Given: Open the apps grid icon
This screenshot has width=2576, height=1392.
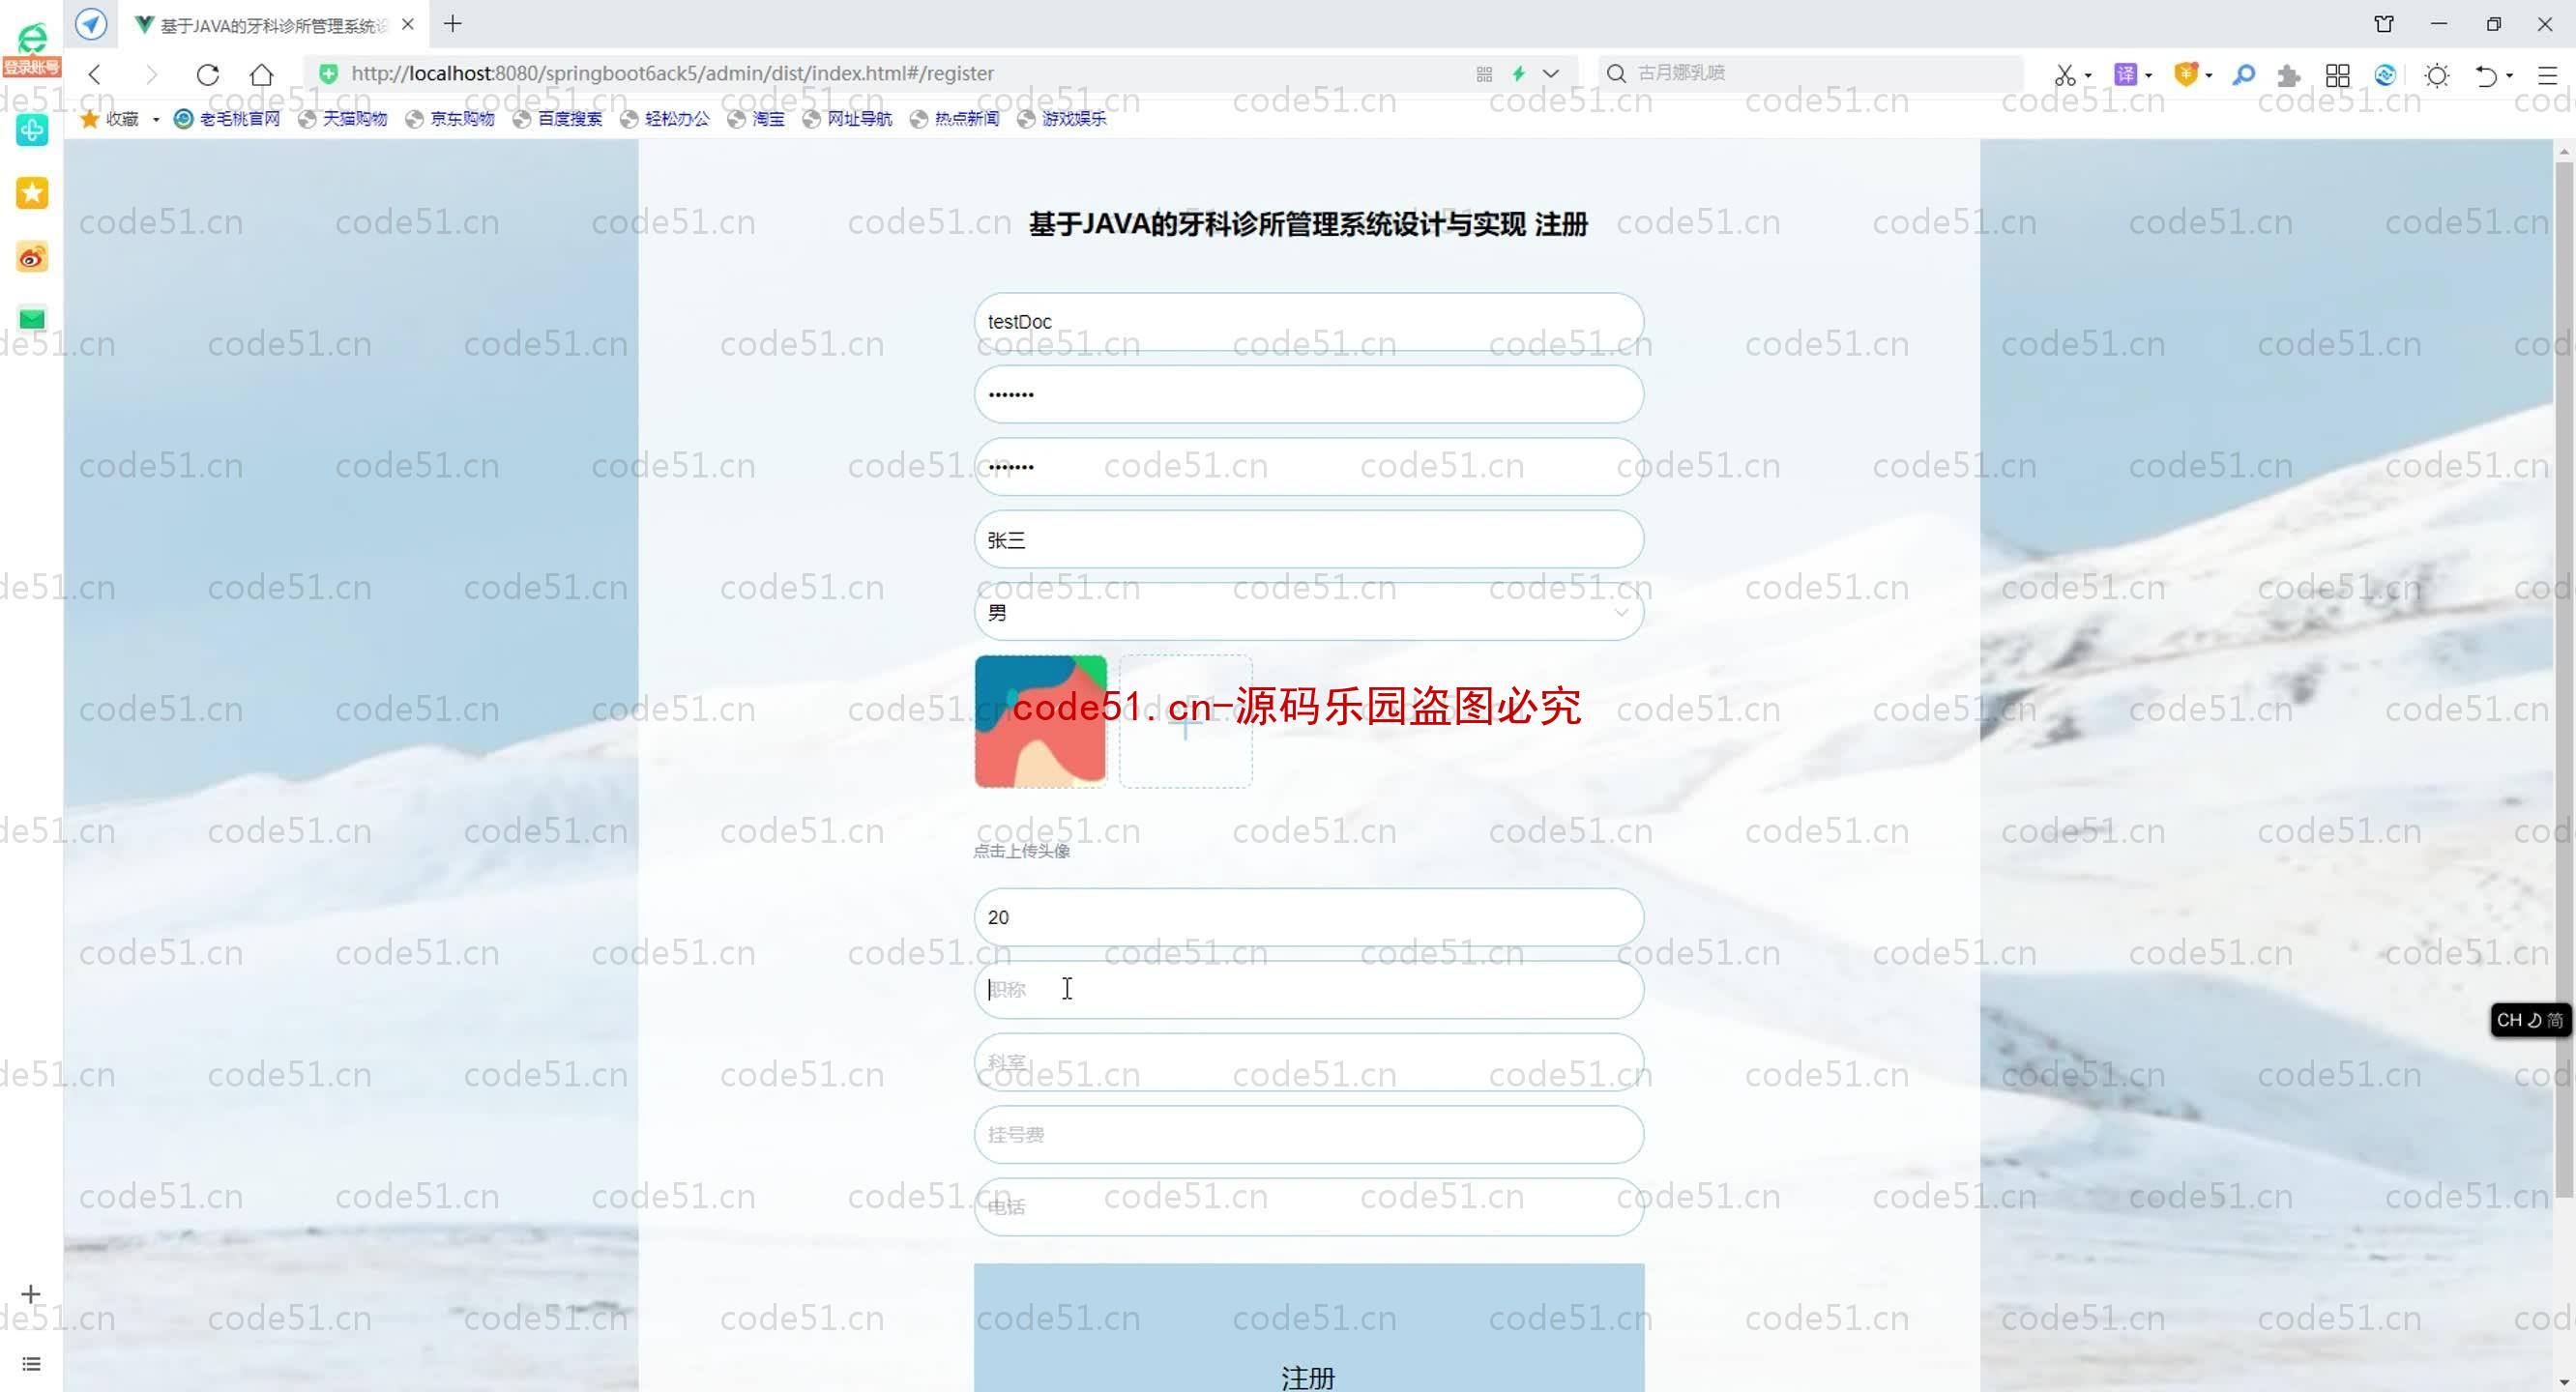Looking at the screenshot, I should coord(2338,75).
